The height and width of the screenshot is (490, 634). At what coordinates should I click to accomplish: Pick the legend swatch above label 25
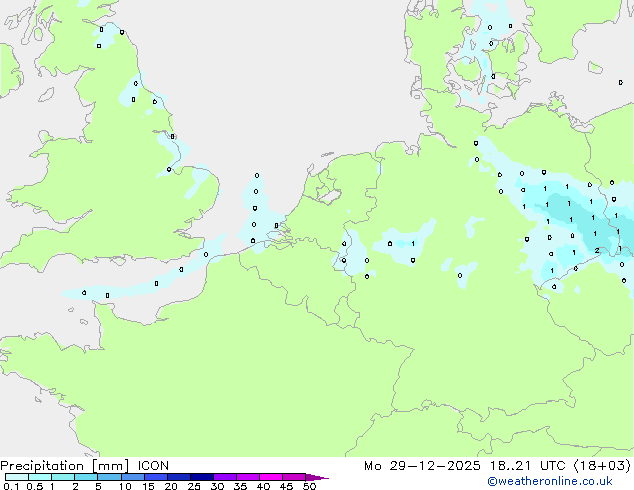(x=201, y=478)
